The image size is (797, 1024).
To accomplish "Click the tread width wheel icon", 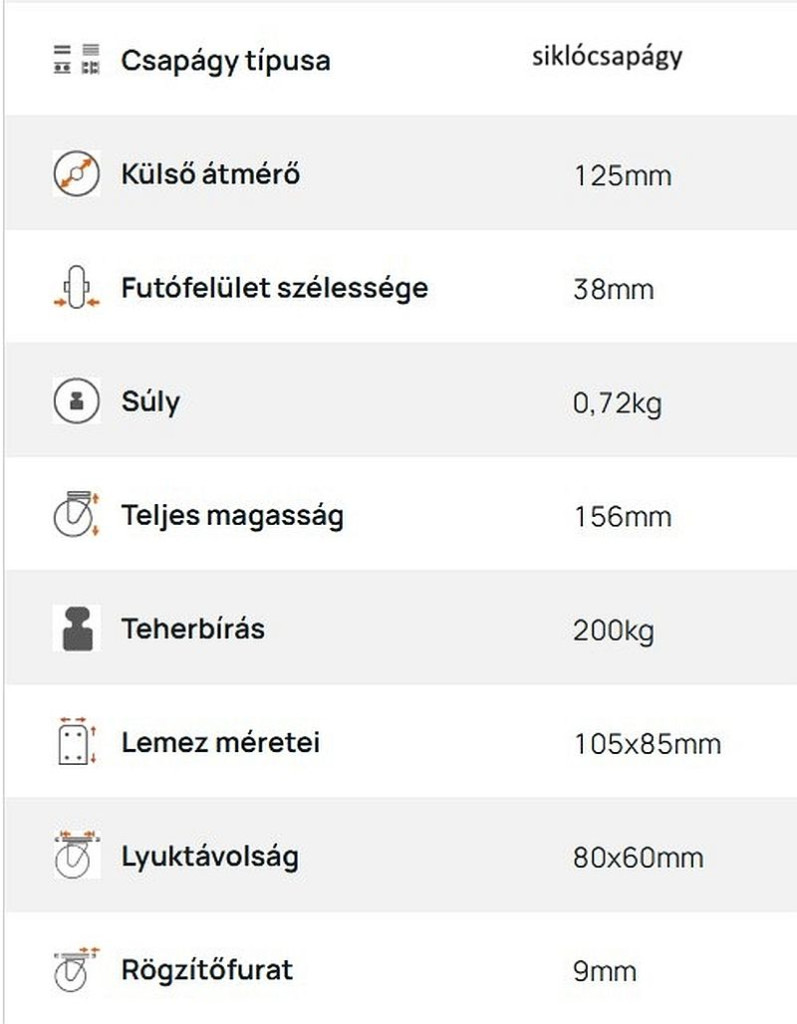I will click(77, 289).
